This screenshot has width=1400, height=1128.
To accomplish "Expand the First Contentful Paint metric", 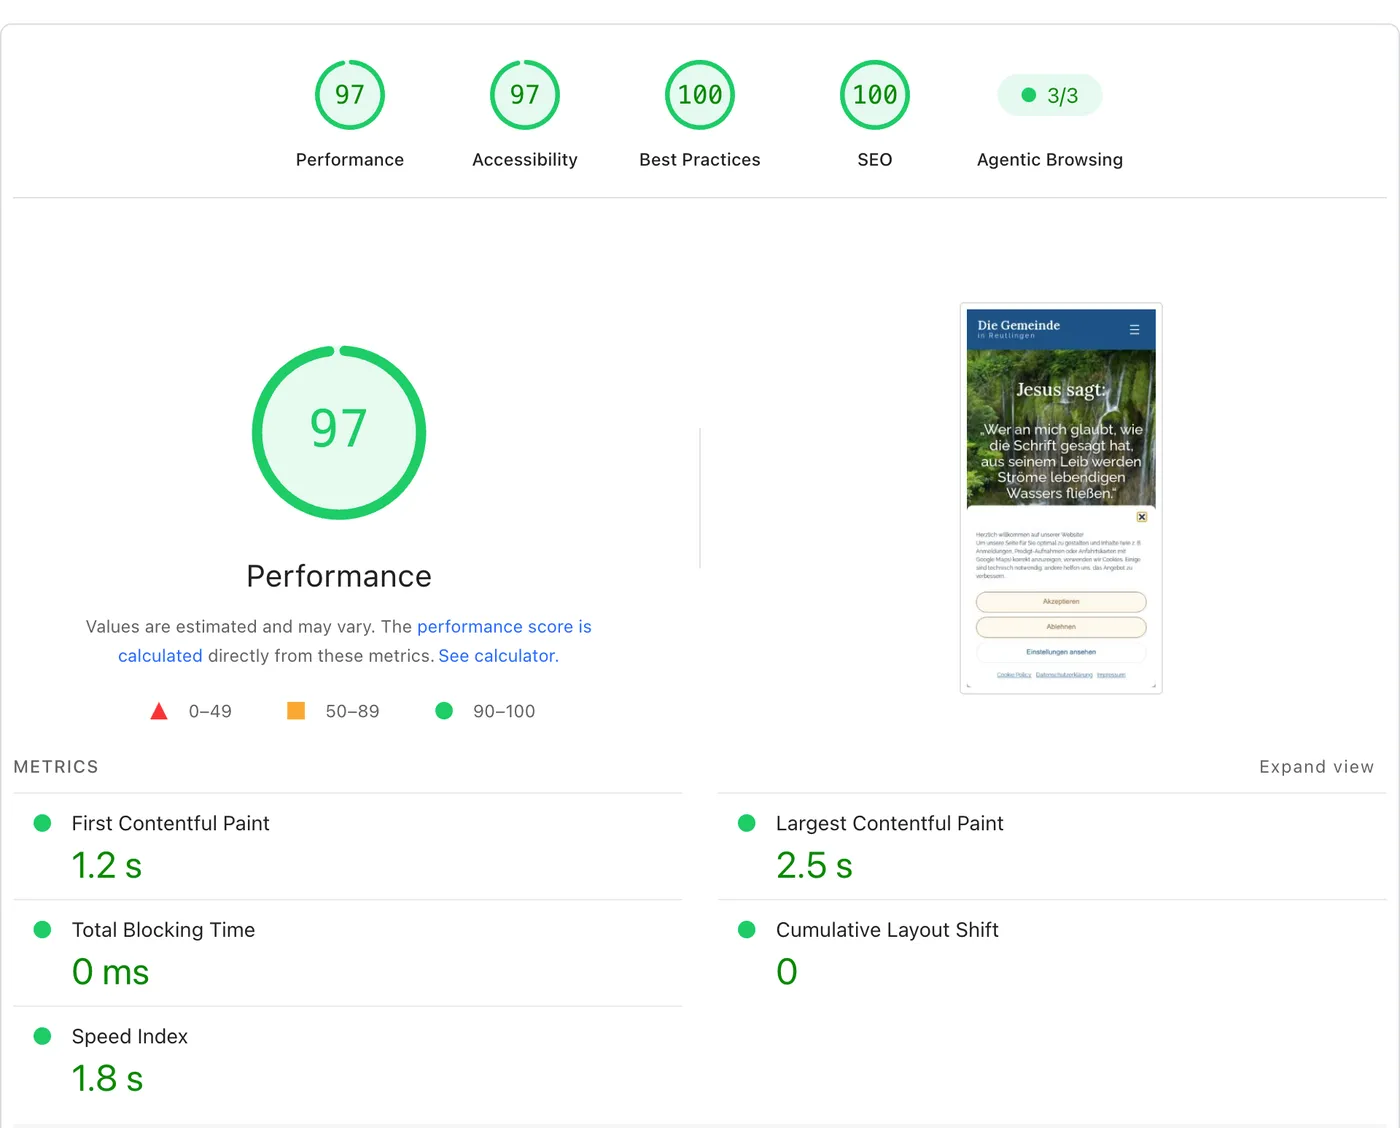I will coord(348,847).
